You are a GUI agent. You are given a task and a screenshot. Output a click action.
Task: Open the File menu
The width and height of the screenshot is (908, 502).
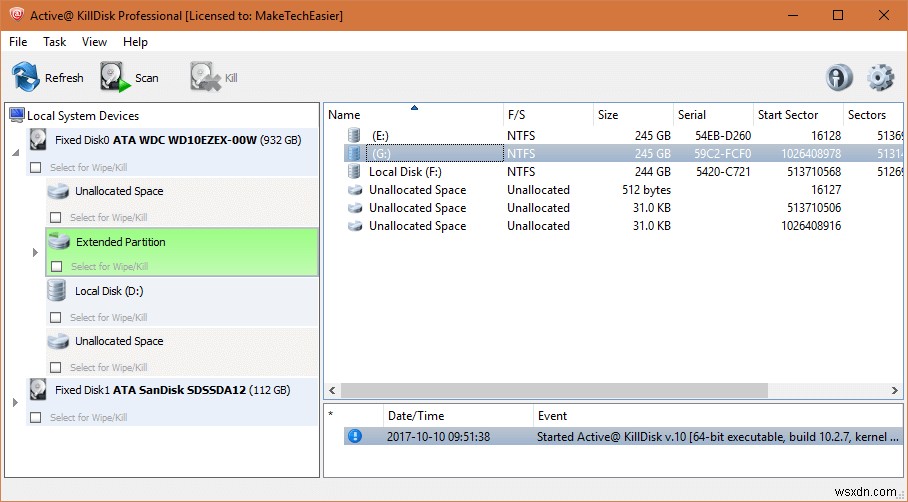pos(18,42)
